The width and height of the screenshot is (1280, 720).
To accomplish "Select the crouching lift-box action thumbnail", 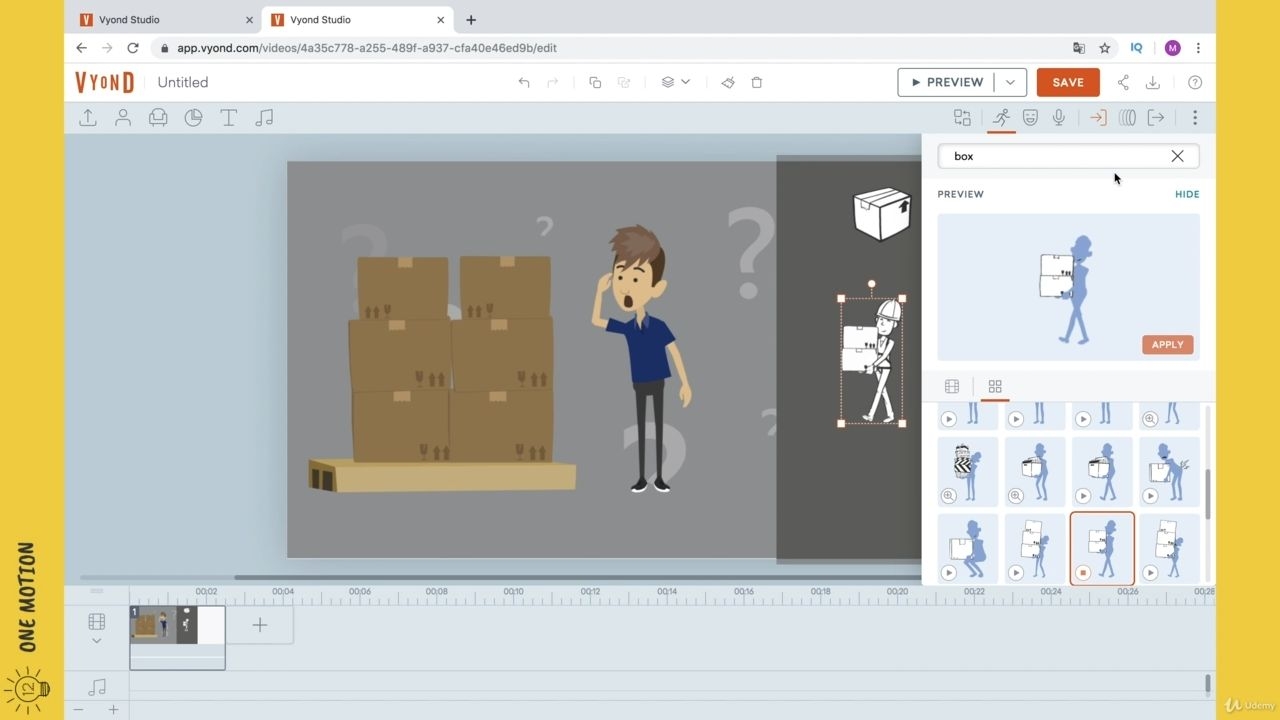I will click(x=968, y=548).
